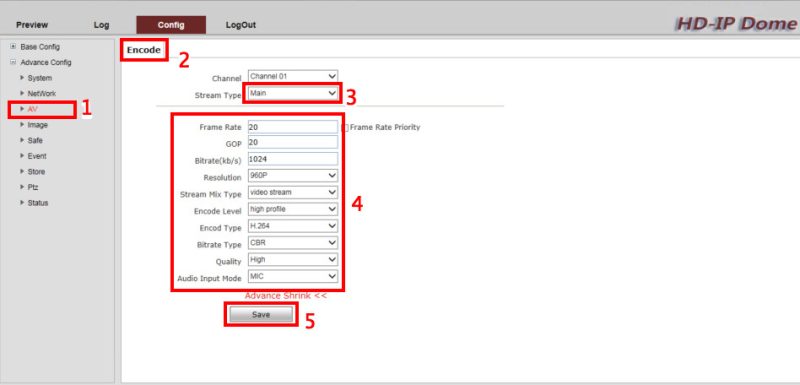
Task: Click the Advance Shrink link
Action: coord(286,296)
